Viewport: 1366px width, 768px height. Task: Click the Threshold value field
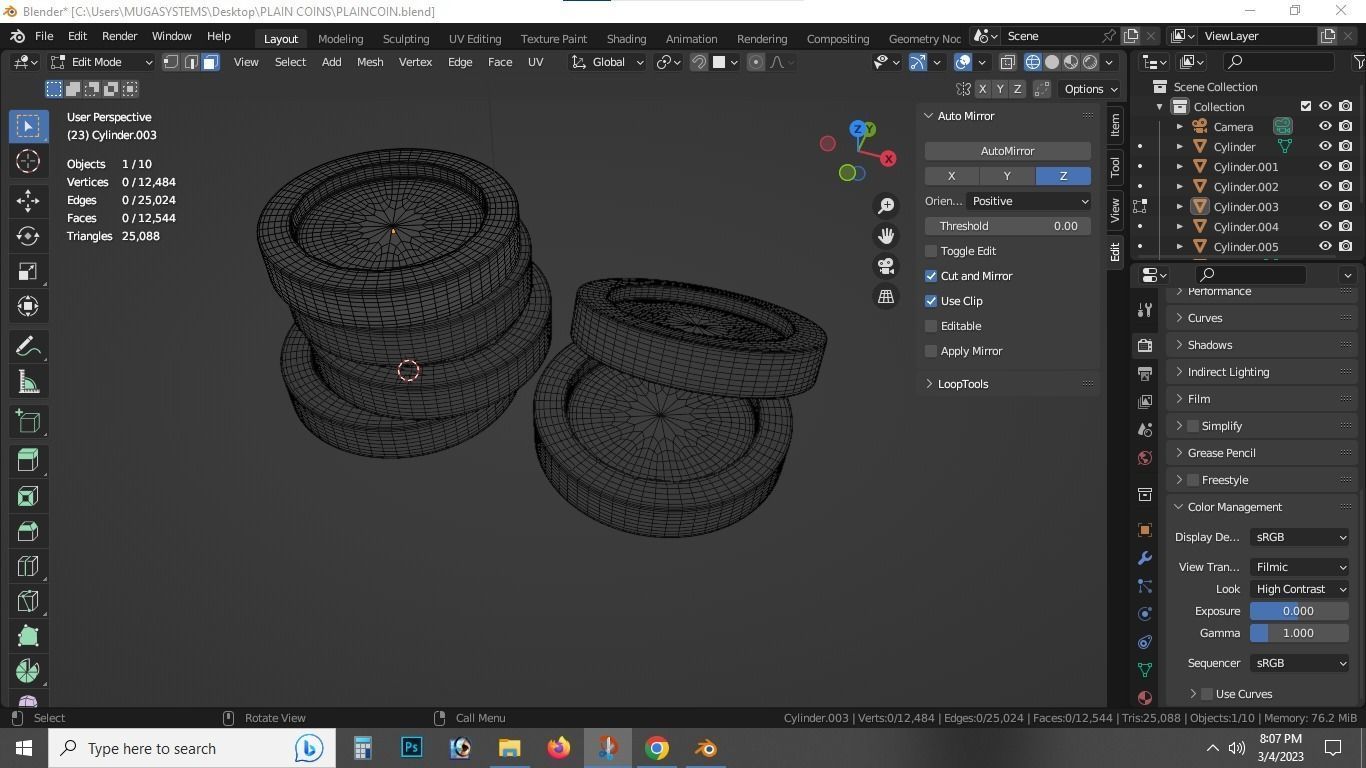click(1007, 226)
